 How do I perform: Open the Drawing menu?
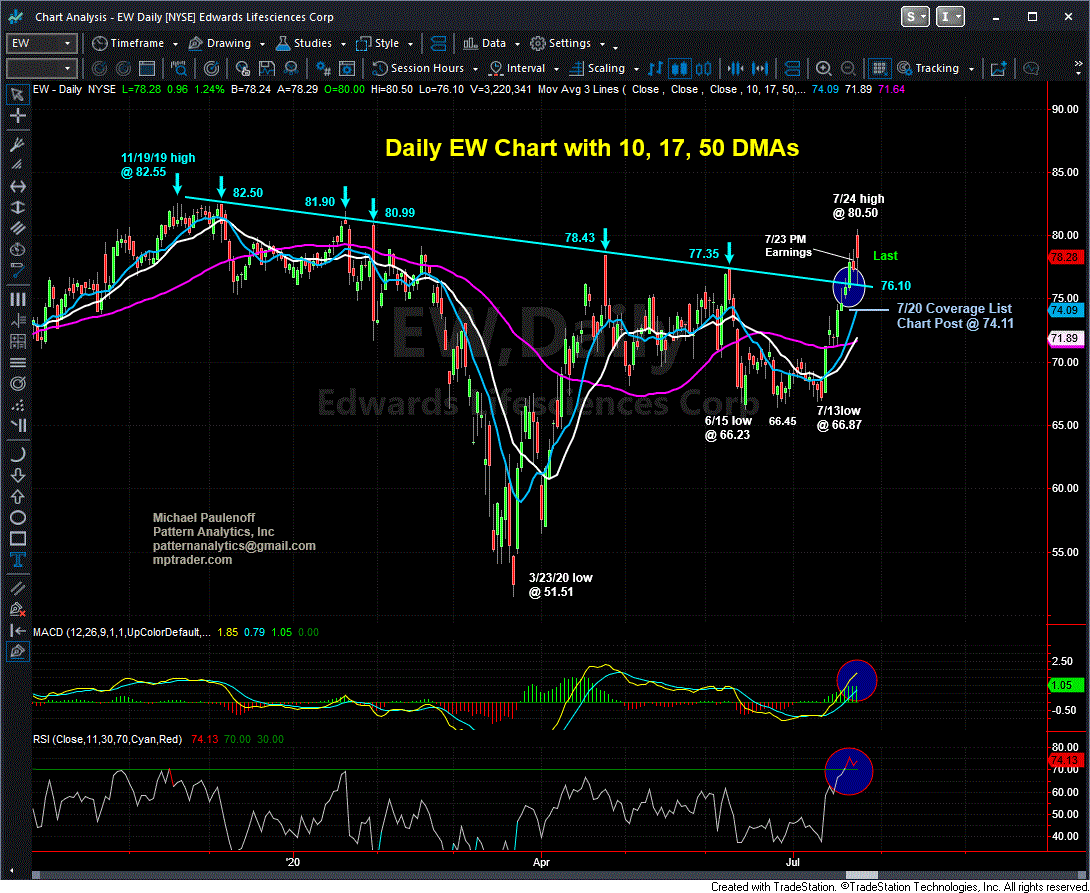pos(226,43)
